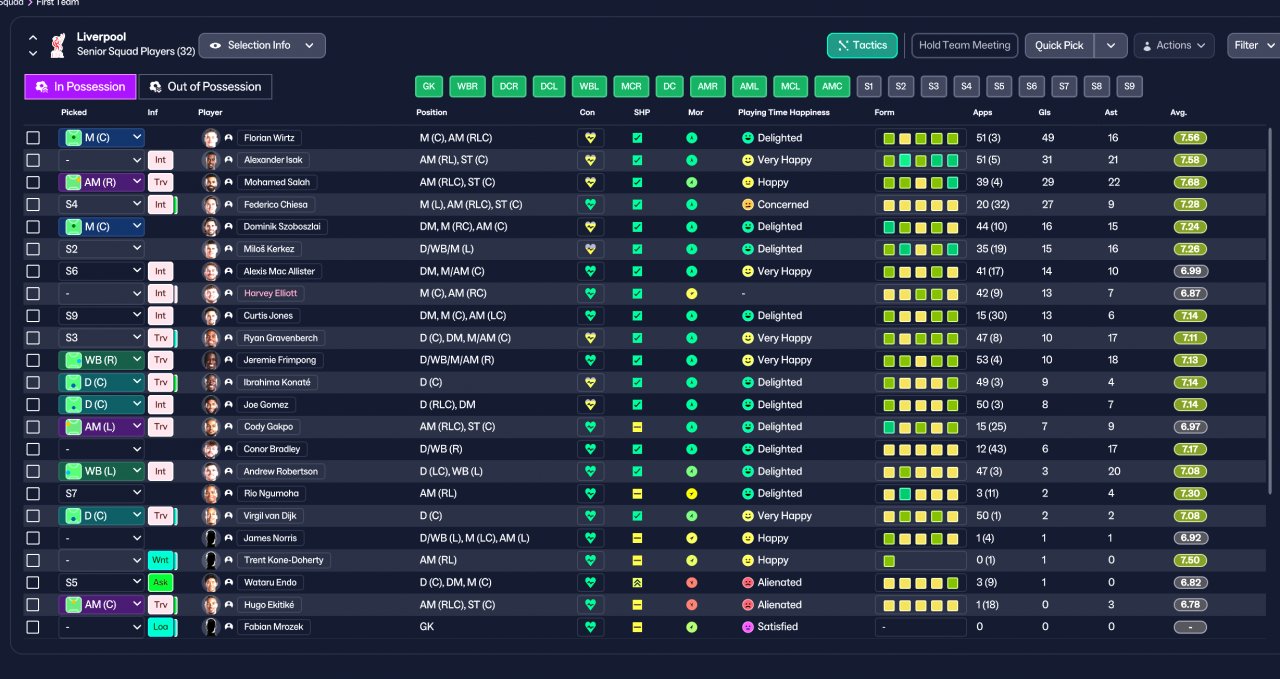Open Florian Wirtz picked position dropdown
The image size is (1280, 679).
pos(101,138)
